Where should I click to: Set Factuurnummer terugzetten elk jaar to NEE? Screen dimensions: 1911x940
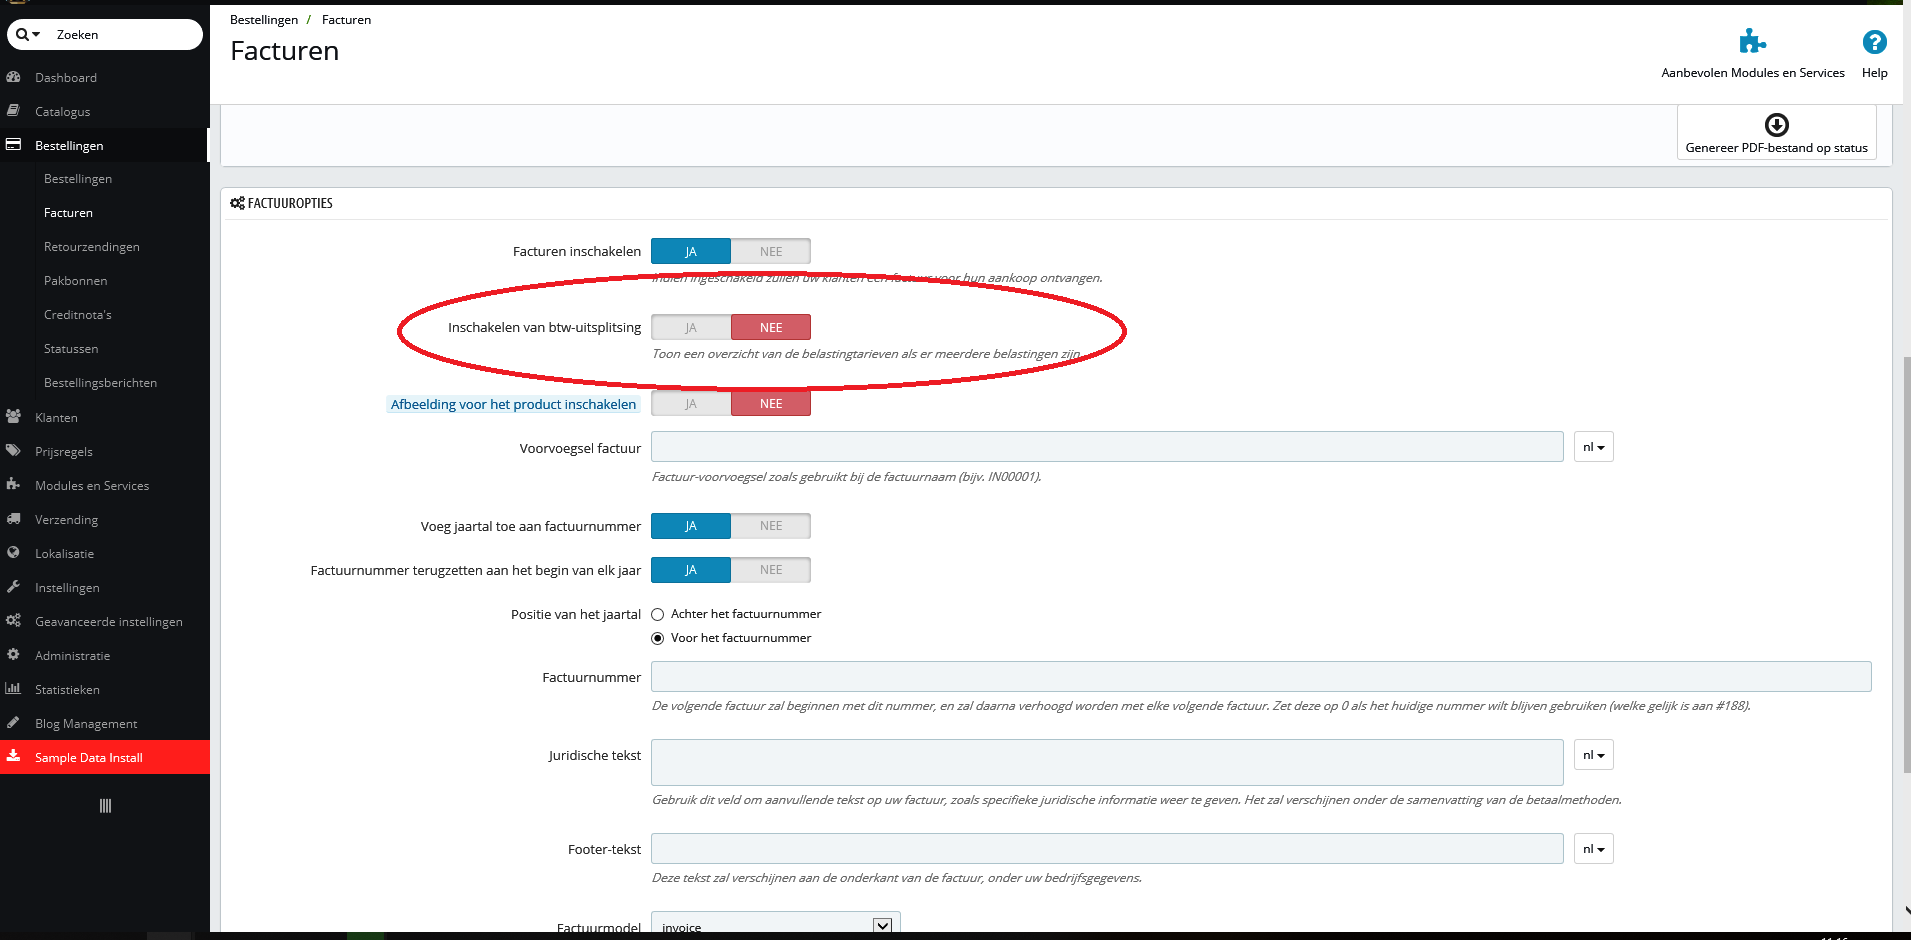[x=771, y=570]
